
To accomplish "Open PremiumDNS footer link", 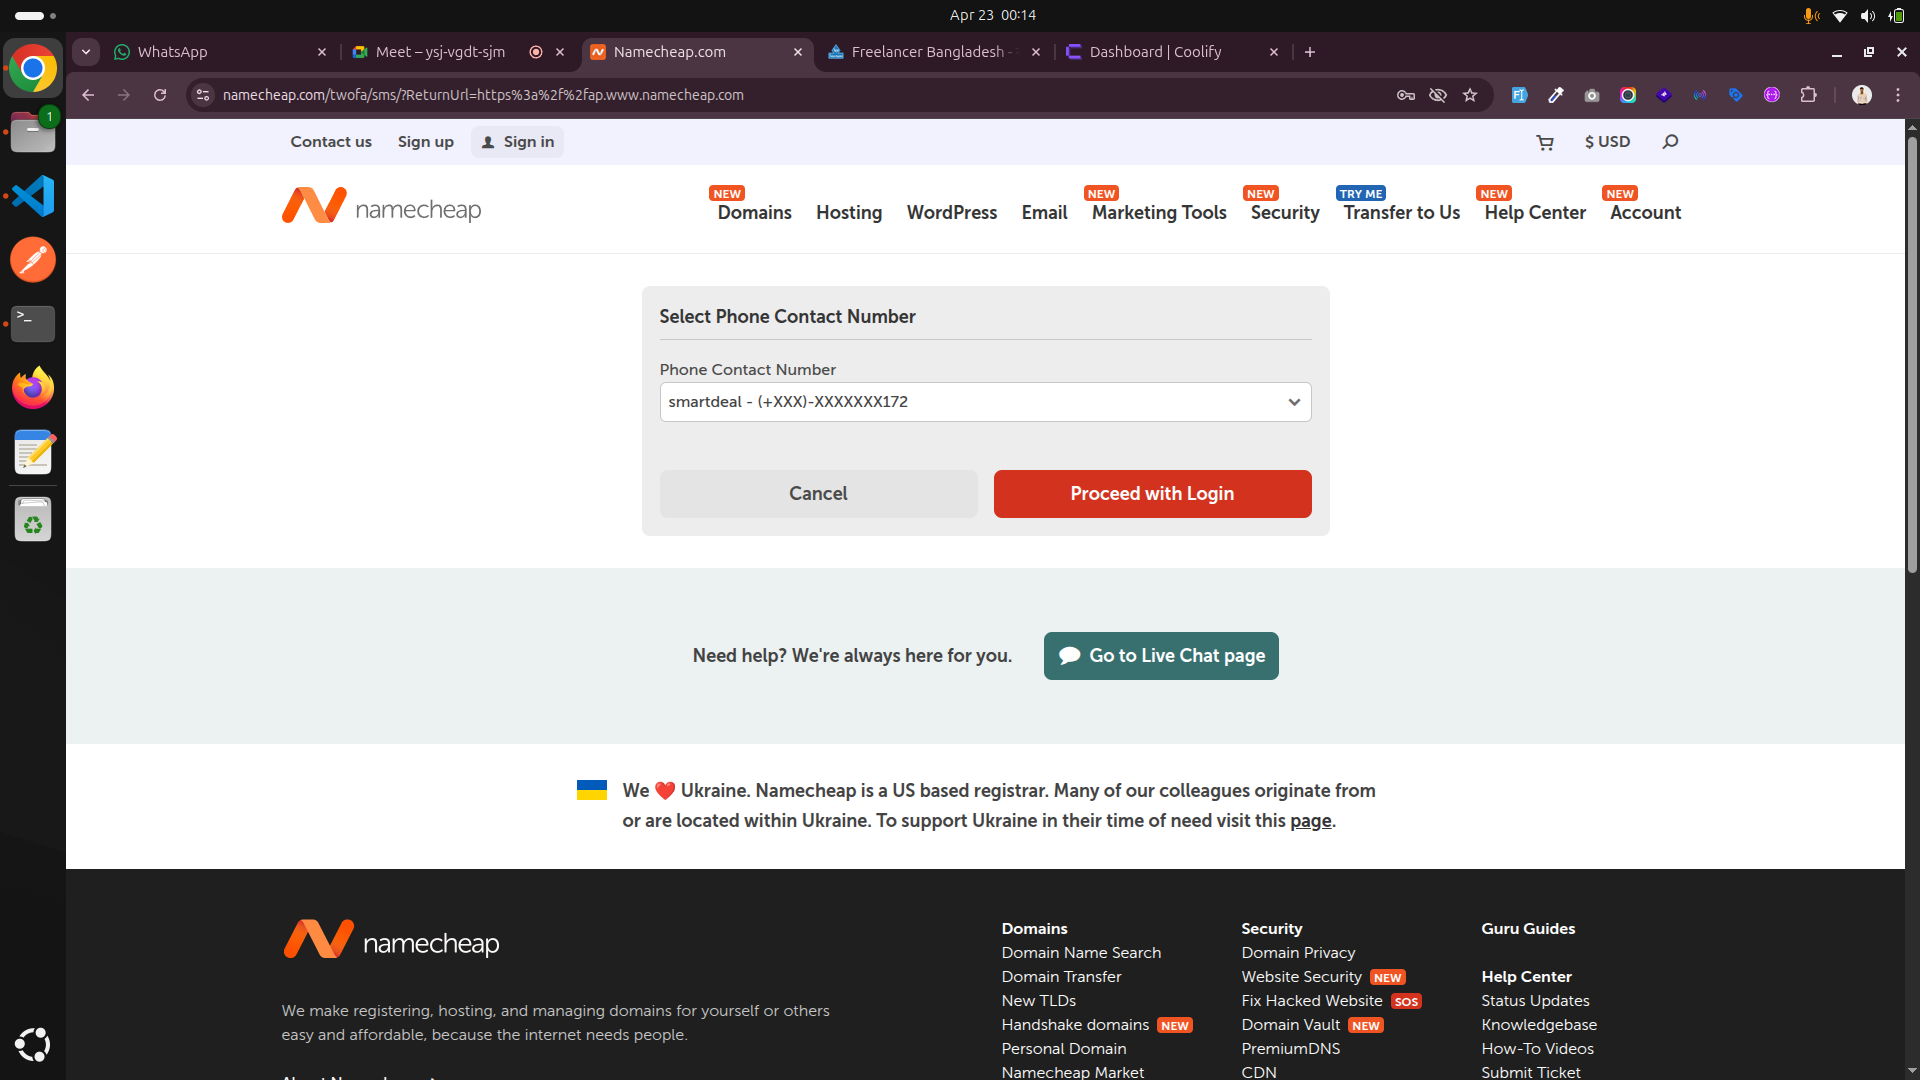I will click(x=1290, y=1049).
